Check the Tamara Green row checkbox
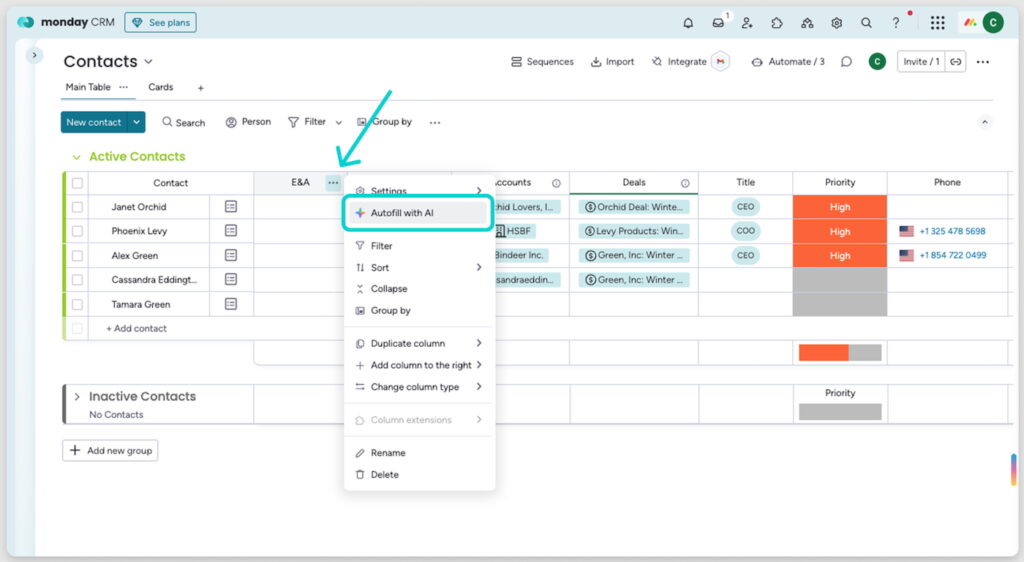The height and width of the screenshot is (562, 1024). click(x=77, y=304)
